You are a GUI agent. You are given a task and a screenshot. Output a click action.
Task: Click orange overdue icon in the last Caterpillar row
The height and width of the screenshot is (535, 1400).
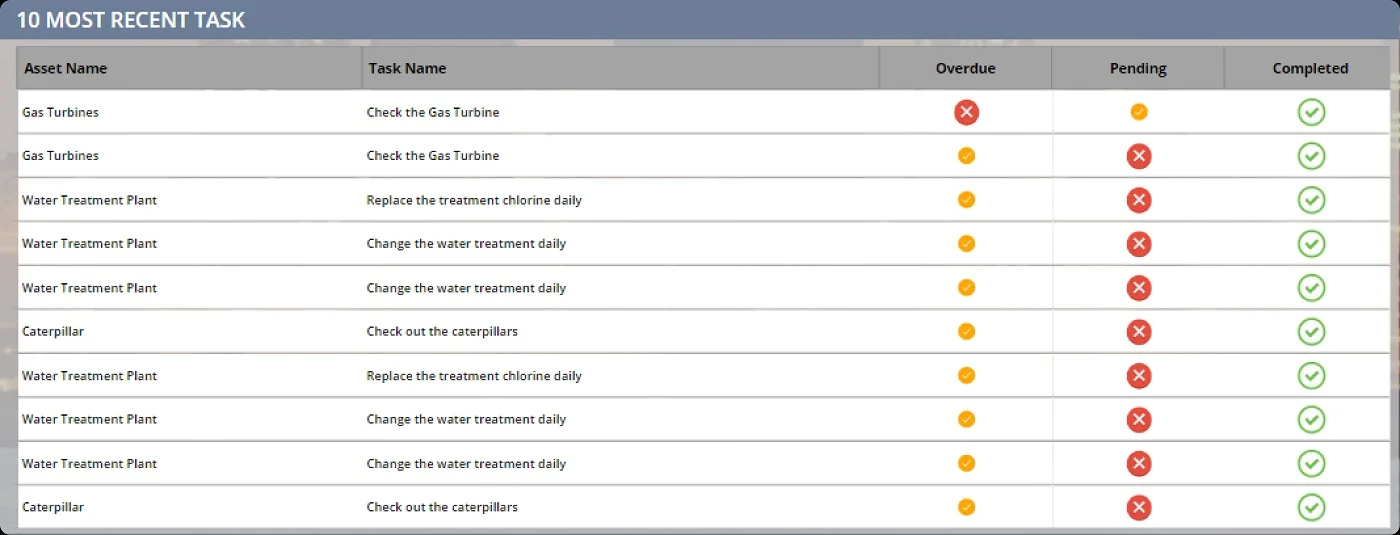tap(966, 507)
